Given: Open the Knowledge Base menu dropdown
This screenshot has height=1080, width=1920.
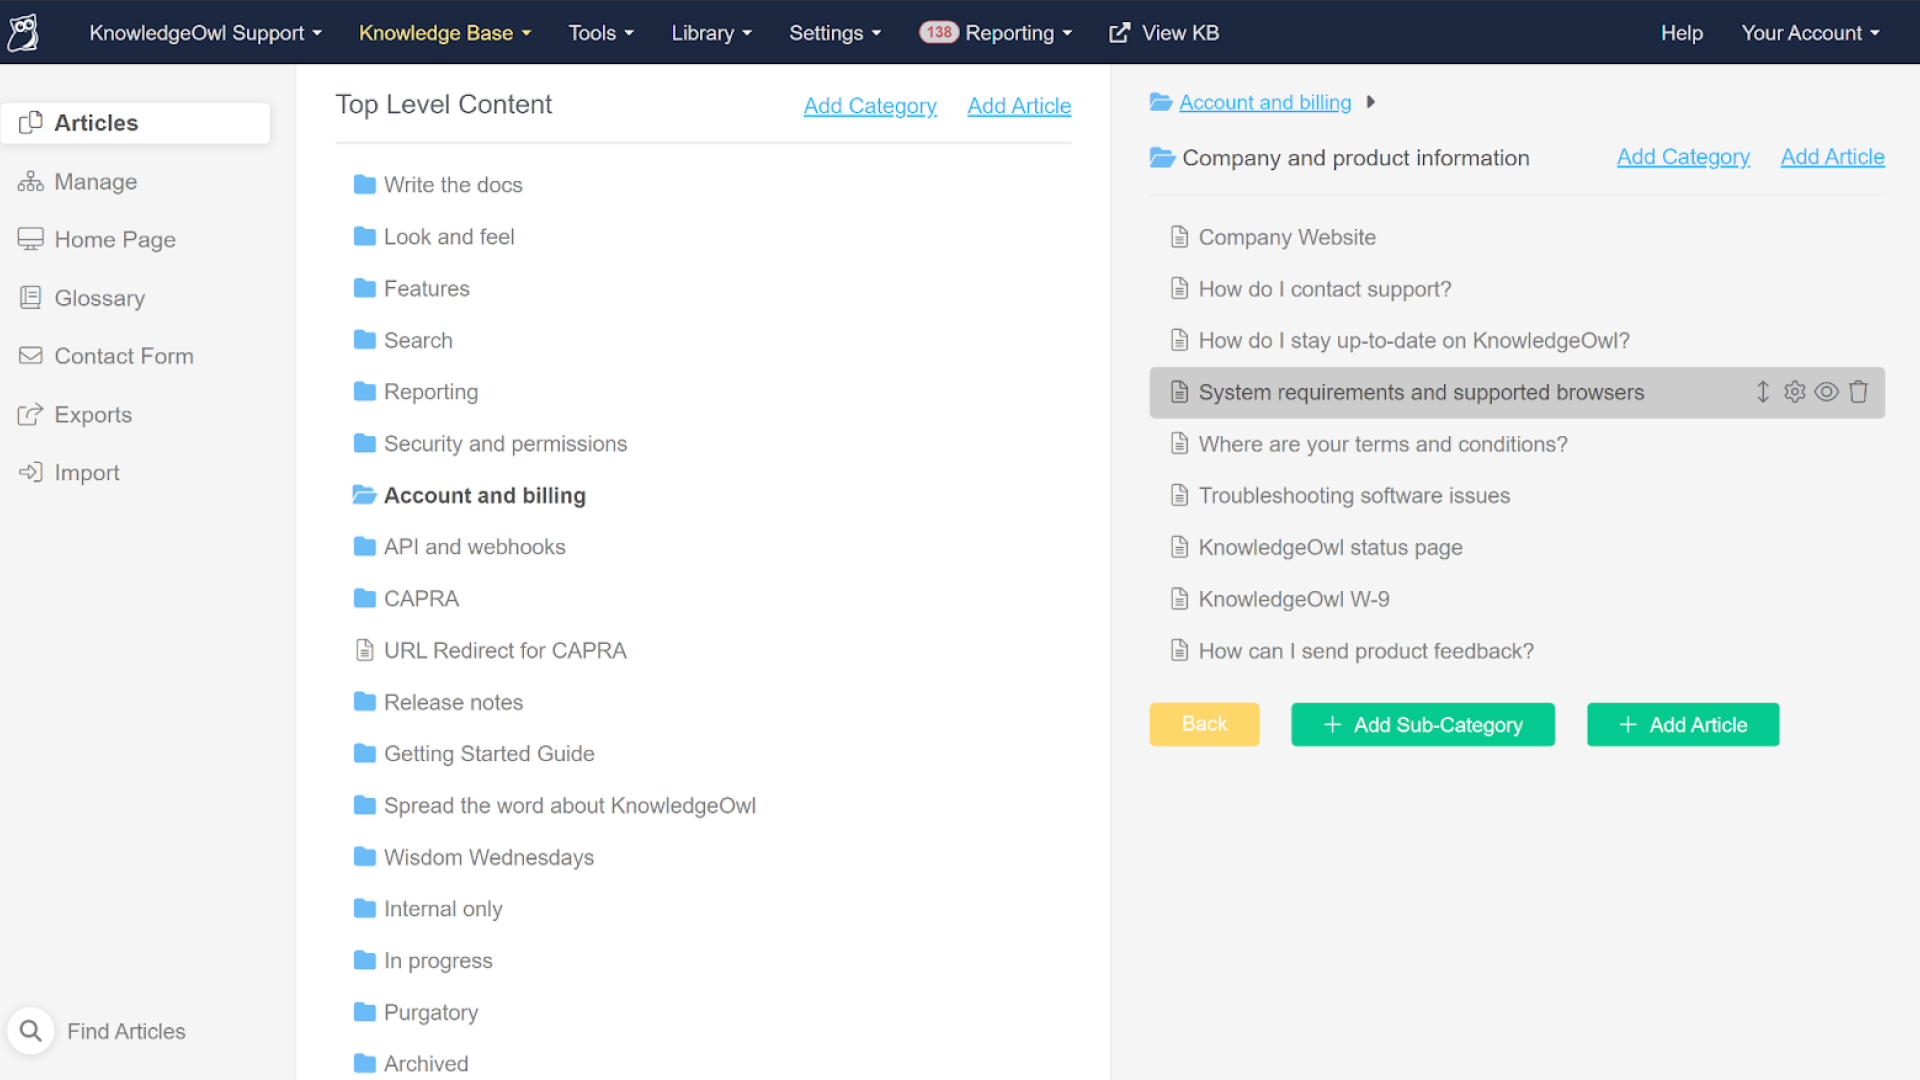Looking at the screenshot, I should pyautogui.click(x=445, y=33).
